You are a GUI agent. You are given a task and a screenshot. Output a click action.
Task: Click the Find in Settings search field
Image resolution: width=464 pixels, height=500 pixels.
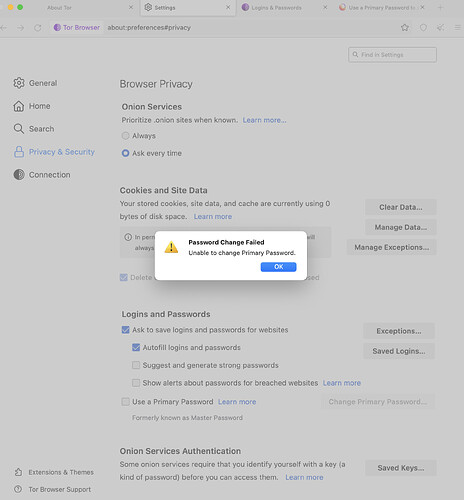392,55
